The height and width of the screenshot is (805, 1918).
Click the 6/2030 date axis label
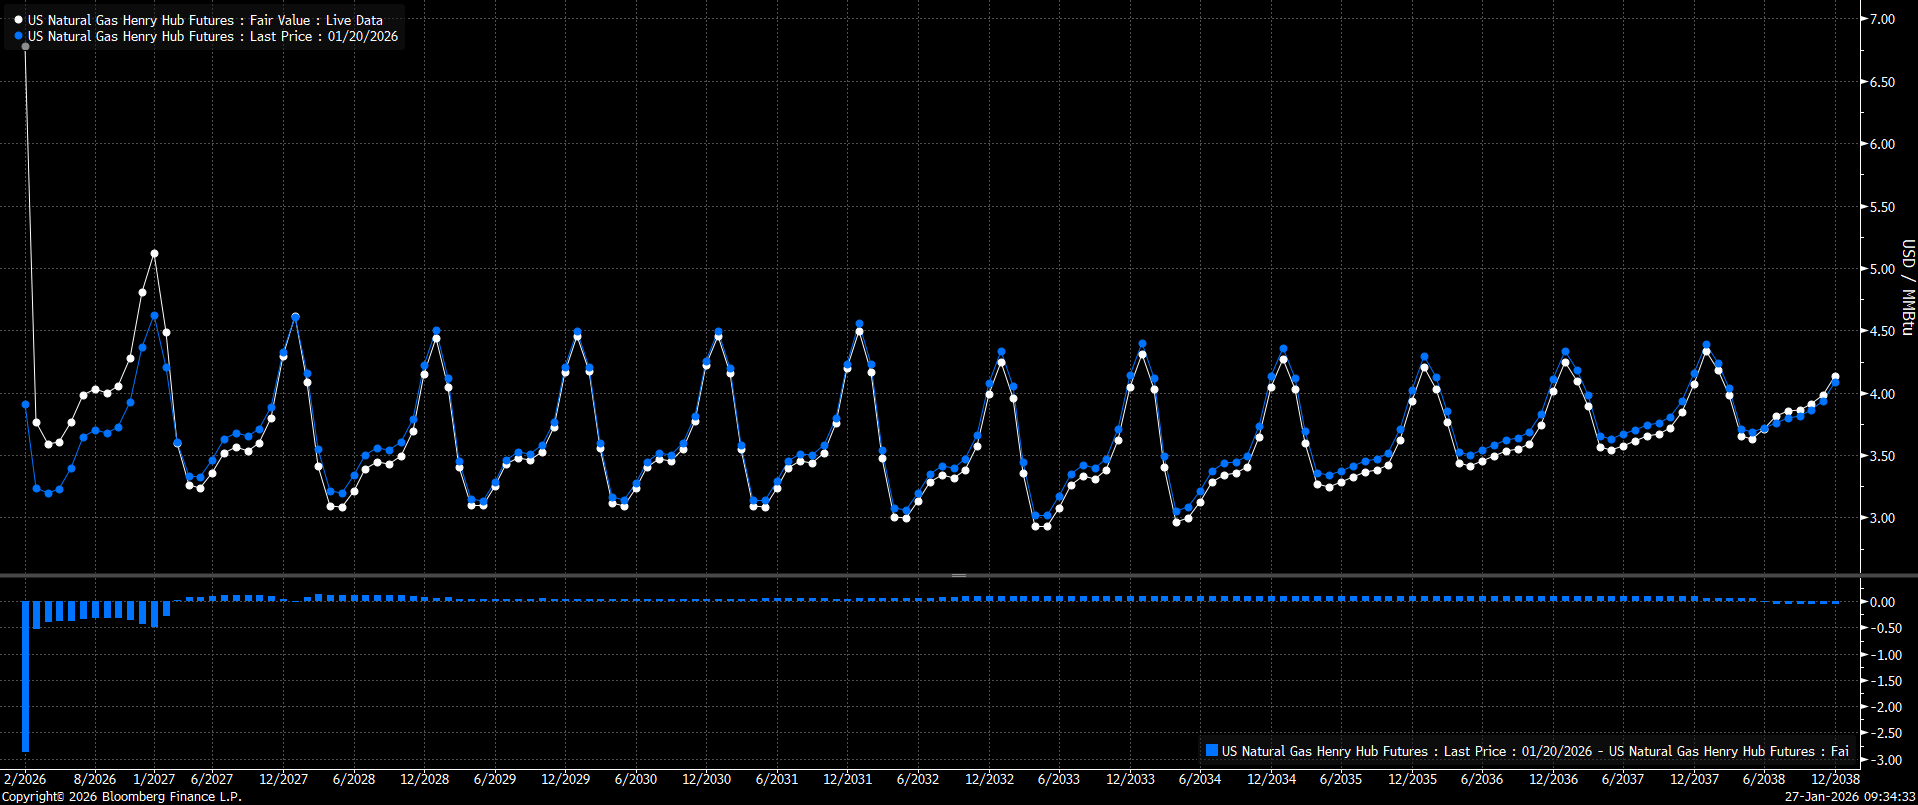click(636, 779)
